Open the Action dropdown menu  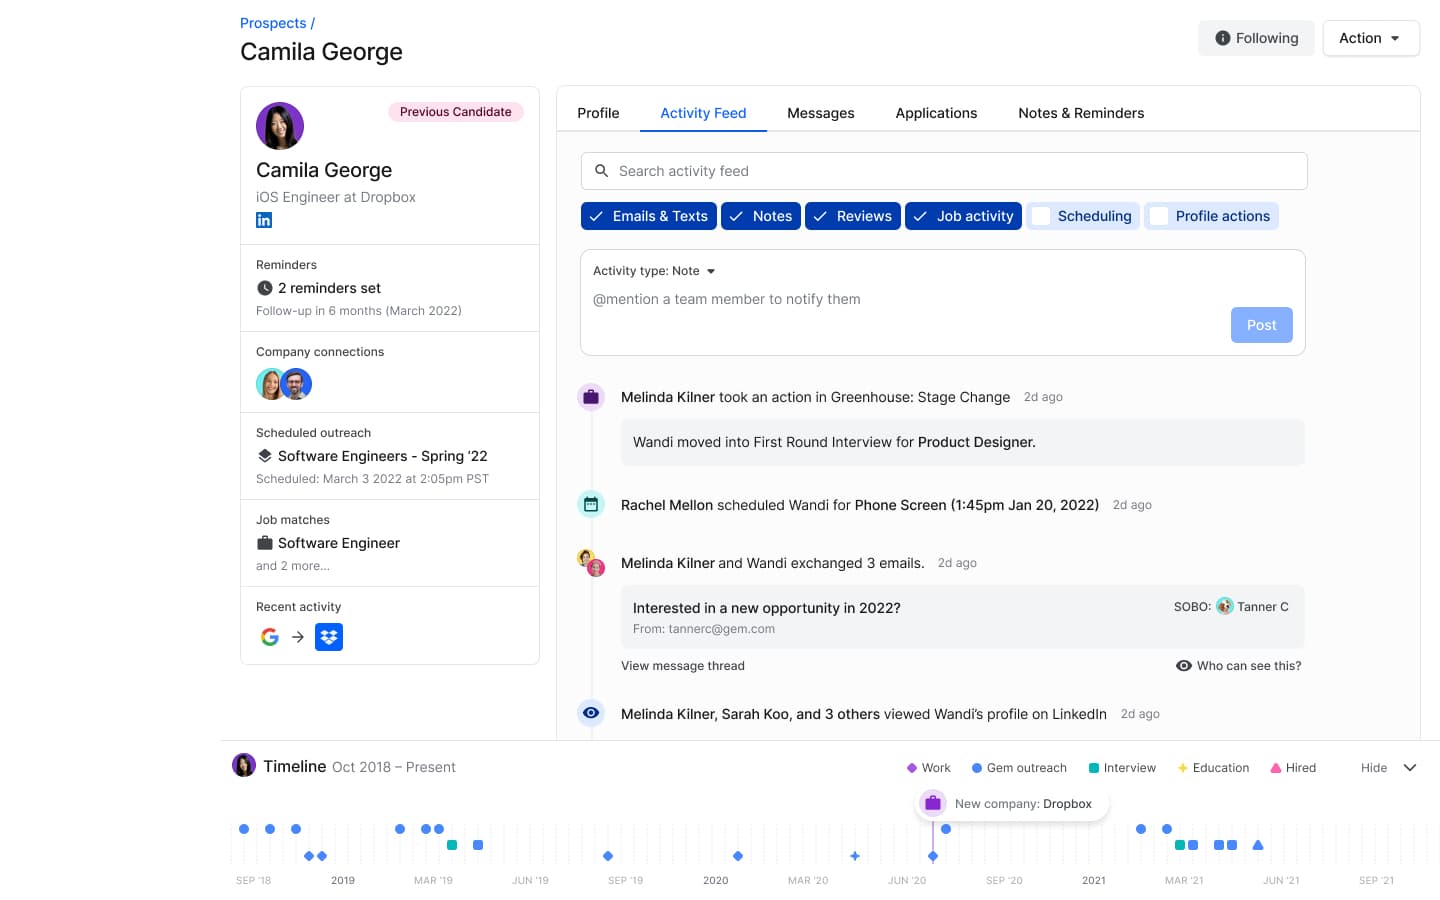click(1370, 38)
